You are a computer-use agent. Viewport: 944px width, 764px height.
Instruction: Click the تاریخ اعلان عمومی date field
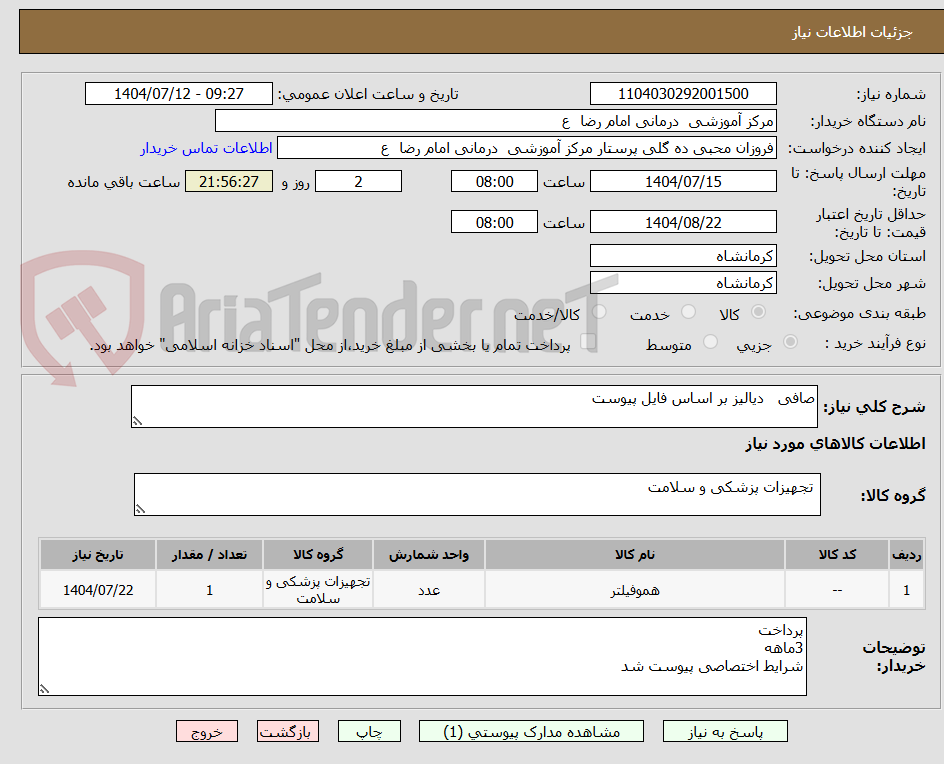tap(177, 93)
